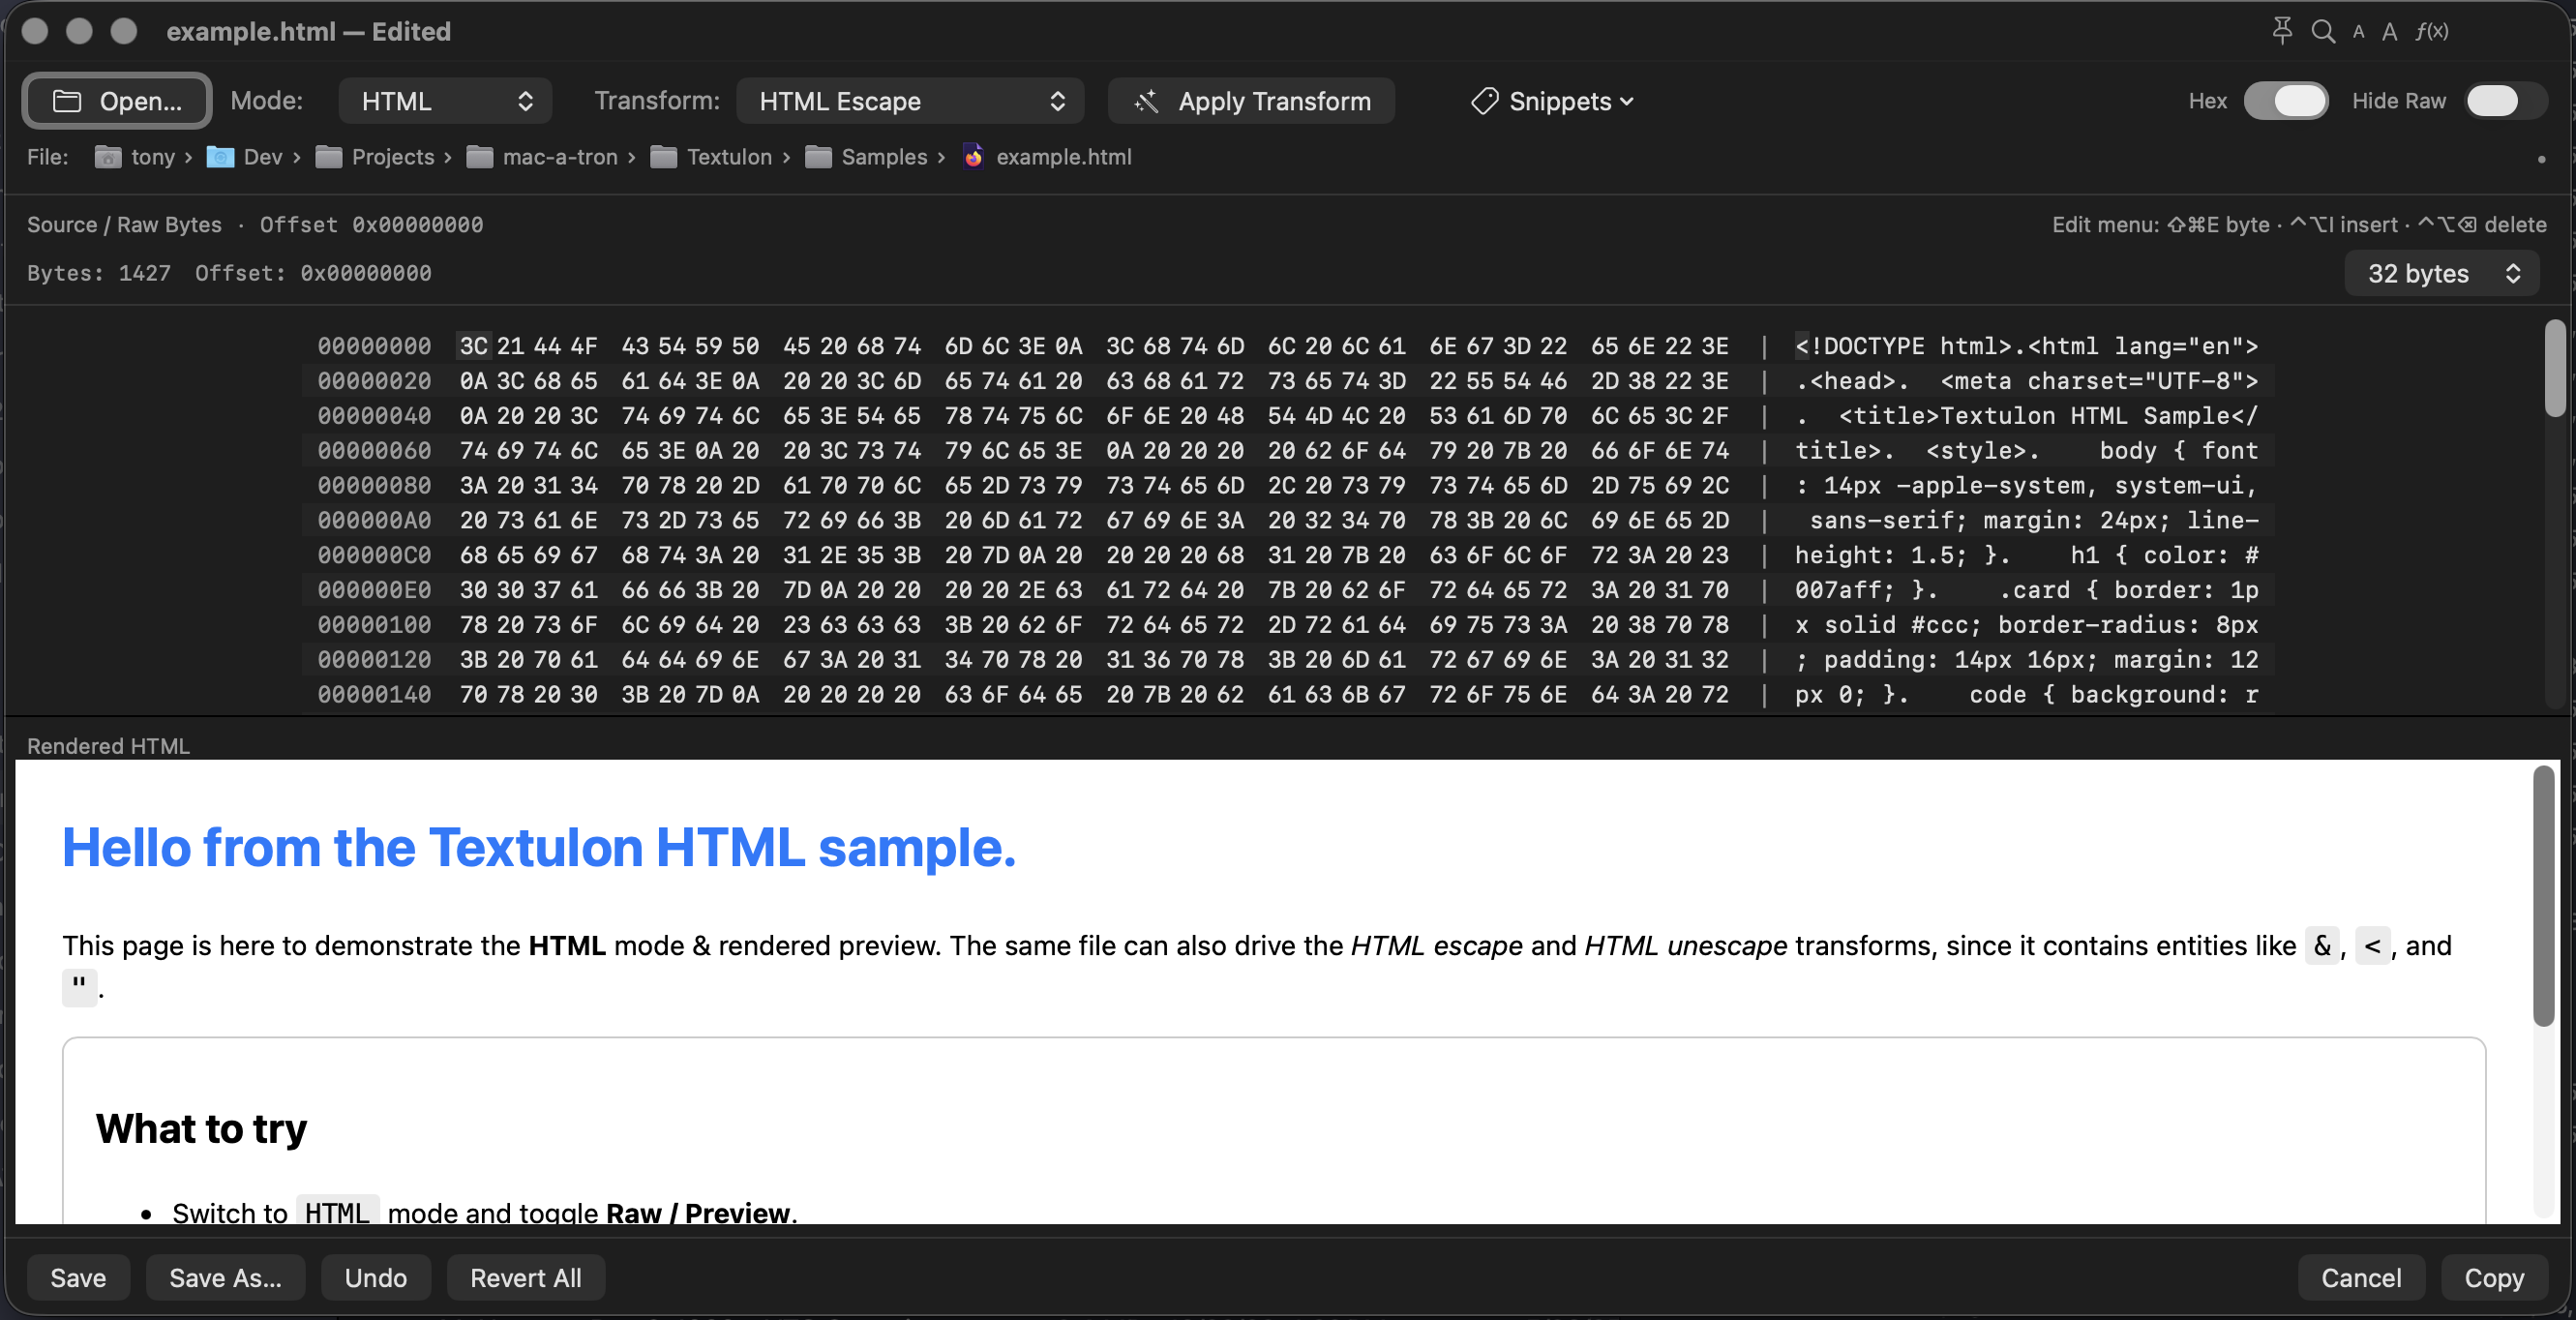The image size is (2576, 1320).
Task: Open the f(x) functions icon
Action: pyautogui.click(x=2431, y=31)
